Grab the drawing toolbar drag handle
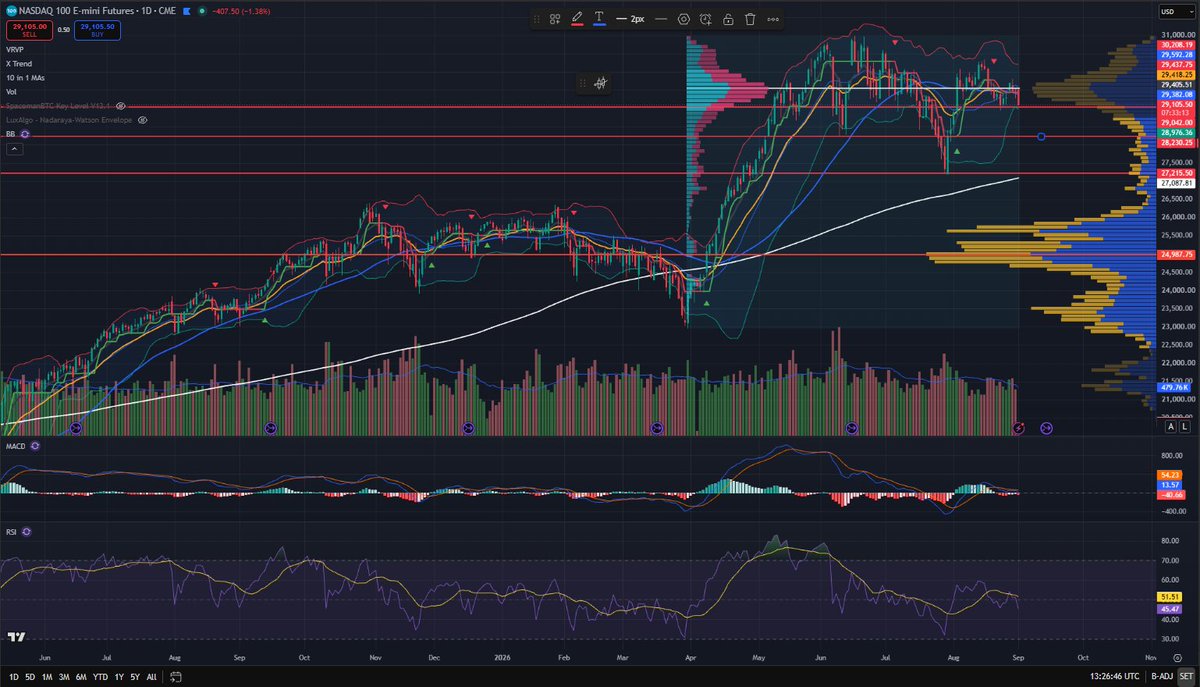This screenshot has width=1200, height=687. [x=538, y=19]
